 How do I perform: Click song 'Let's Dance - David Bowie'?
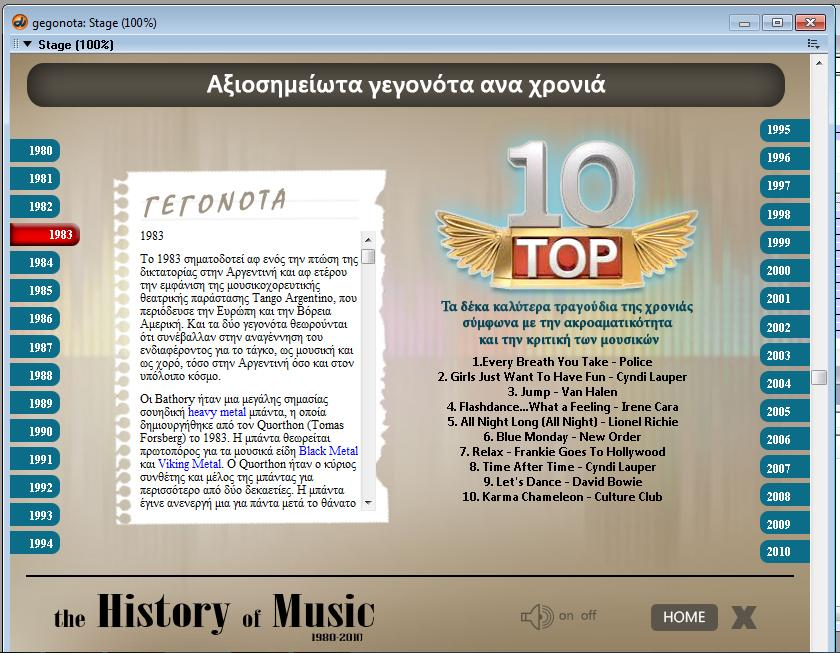pos(562,482)
